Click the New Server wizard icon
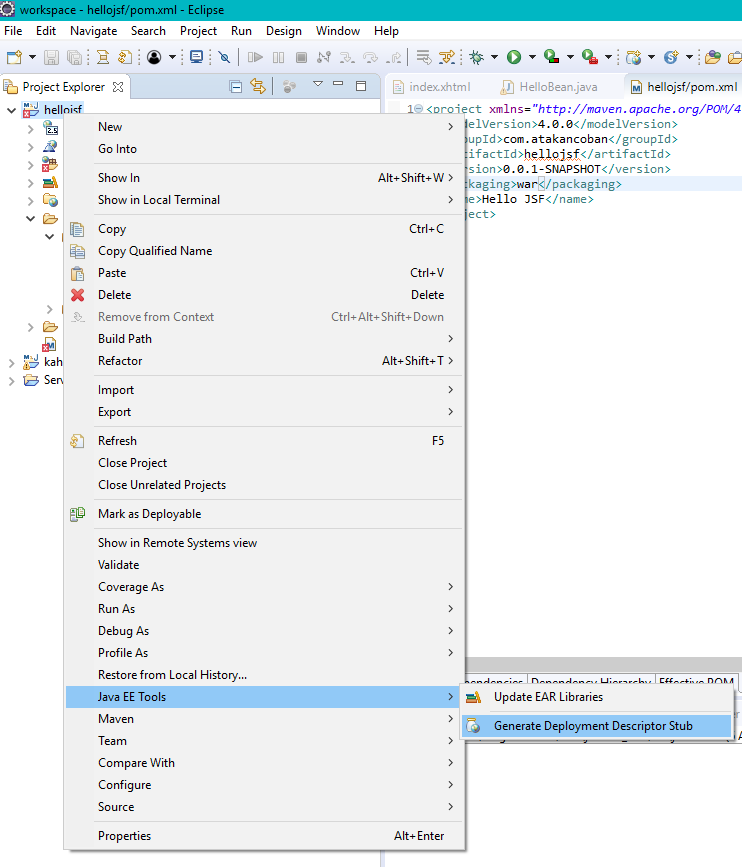The height and width of the screenshot is (867, 742). pyautogui.click(x=634, y=57)
